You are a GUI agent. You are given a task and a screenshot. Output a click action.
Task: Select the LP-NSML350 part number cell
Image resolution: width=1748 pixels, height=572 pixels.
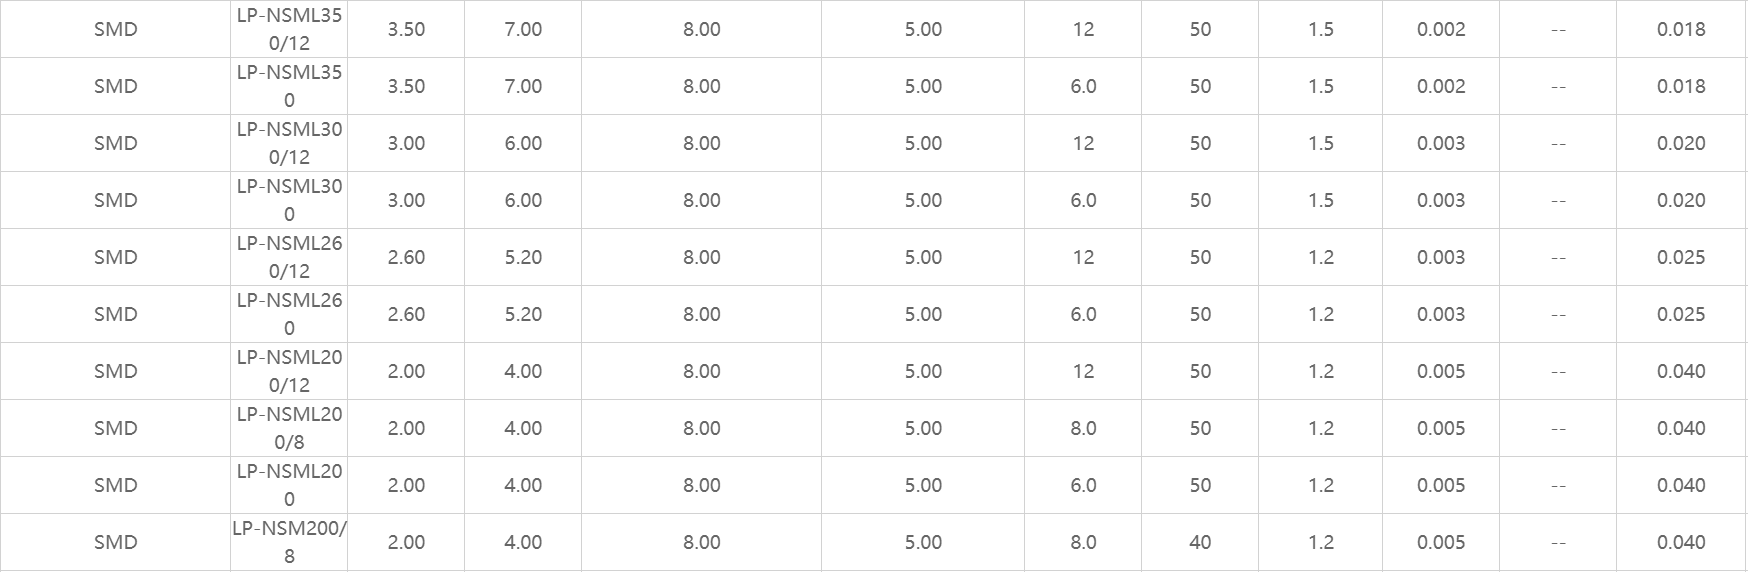coord(289,86)
